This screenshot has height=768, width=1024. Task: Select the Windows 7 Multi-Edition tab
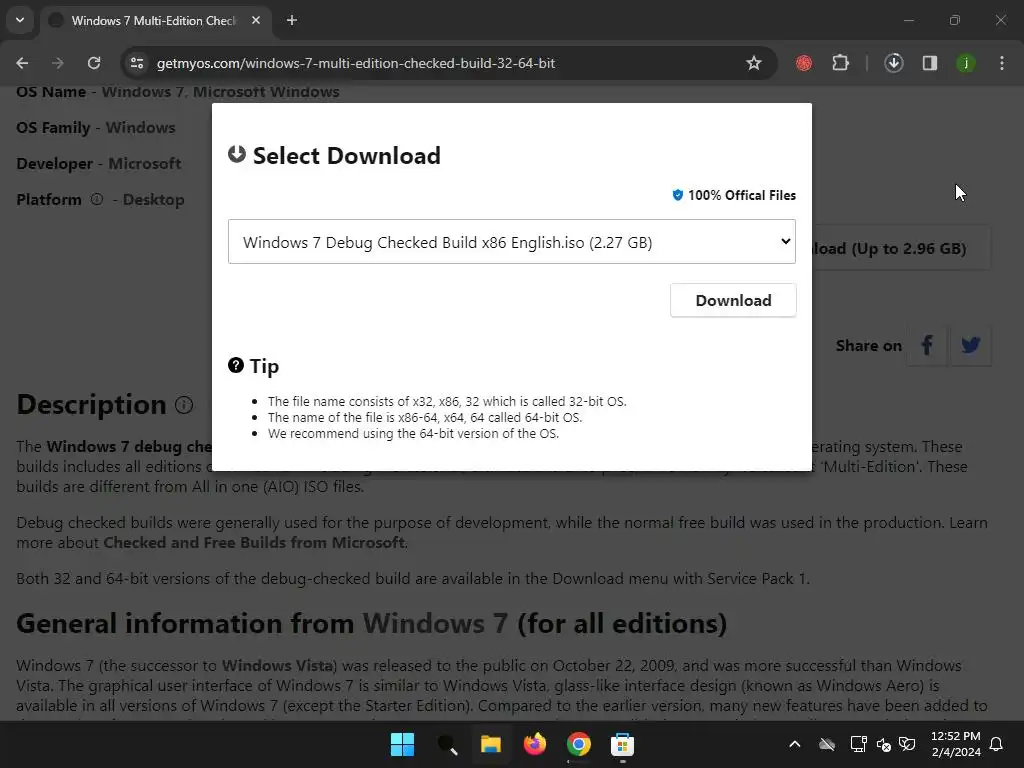click(x=155, y=20)
